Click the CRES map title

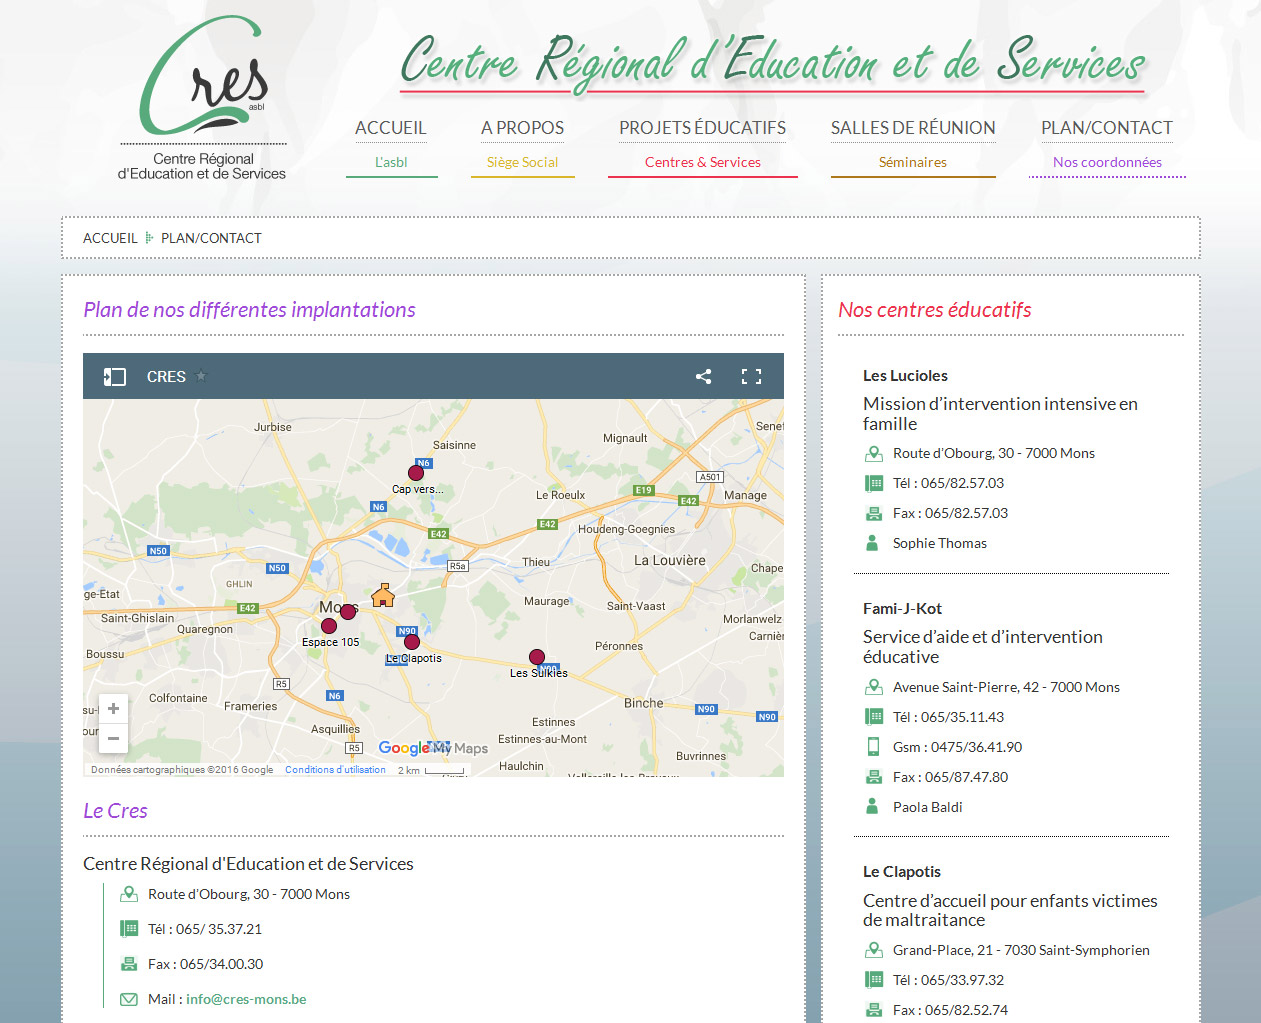pyautogui.click(x=166, y=377)
